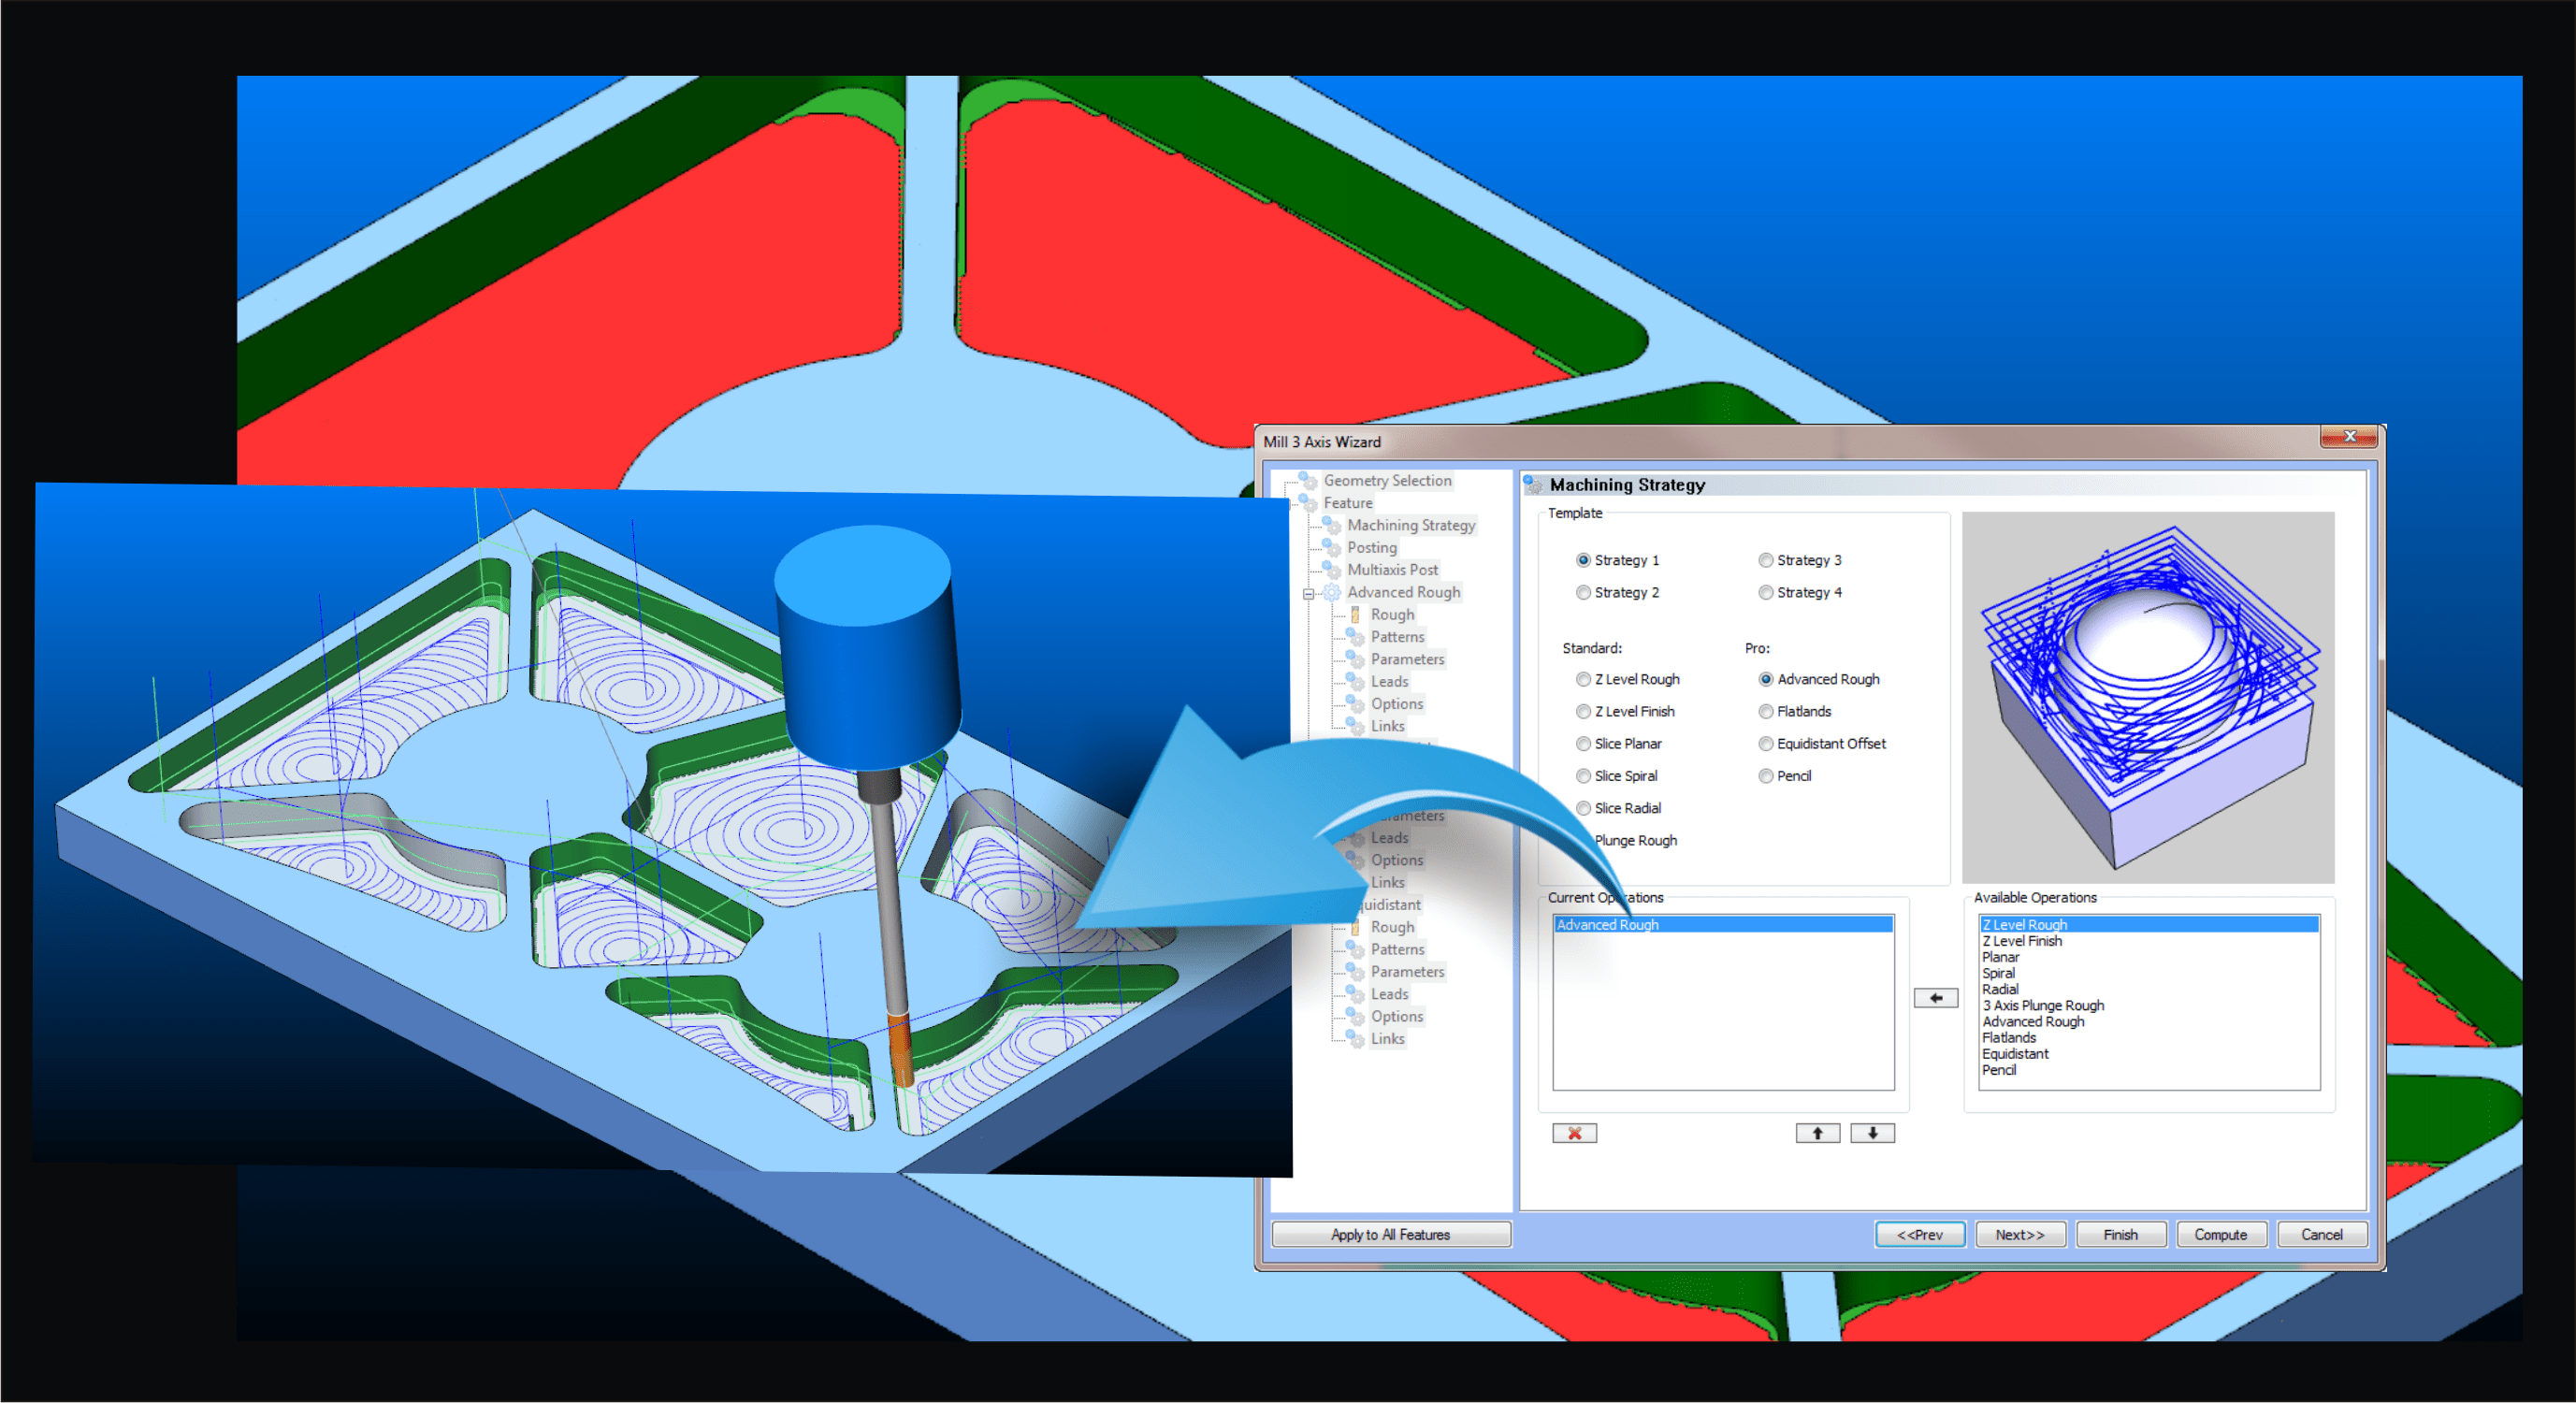Image resolution: width=2576 pixels, height=1403 pixels.
Task: Click the Machining Strategy gear icon
Action: tap(1332, 525)
